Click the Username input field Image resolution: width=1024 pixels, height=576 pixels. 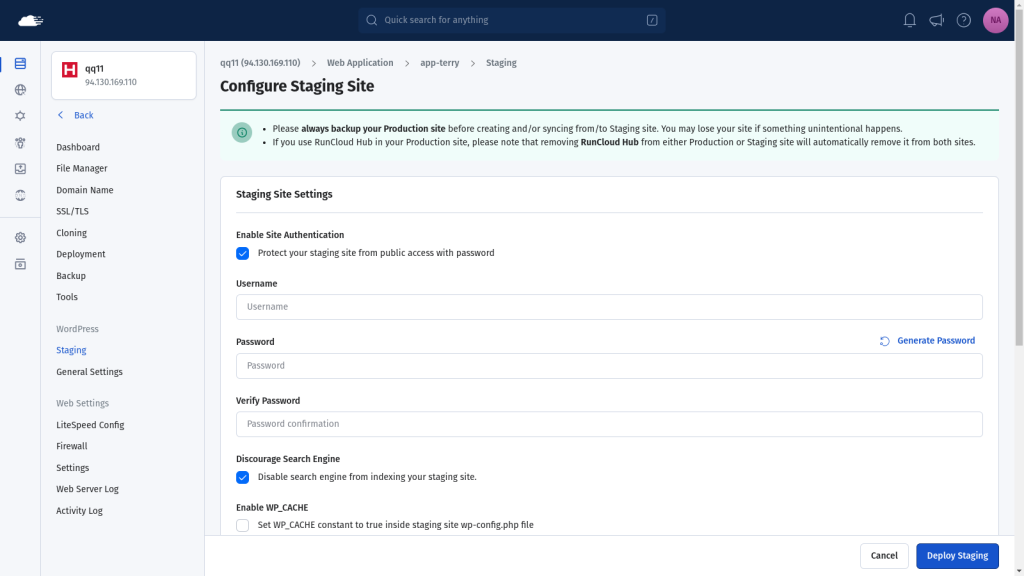pos(609,307)
